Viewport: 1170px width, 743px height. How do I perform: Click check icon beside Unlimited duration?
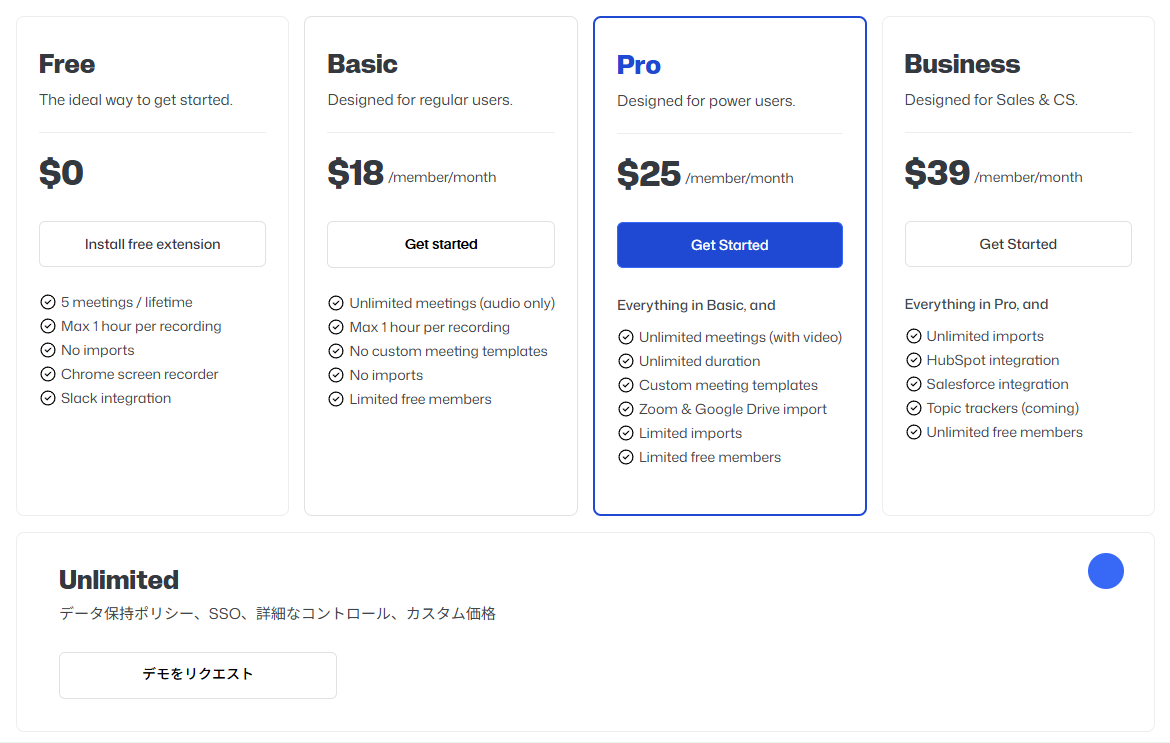(x=626, y=361)
